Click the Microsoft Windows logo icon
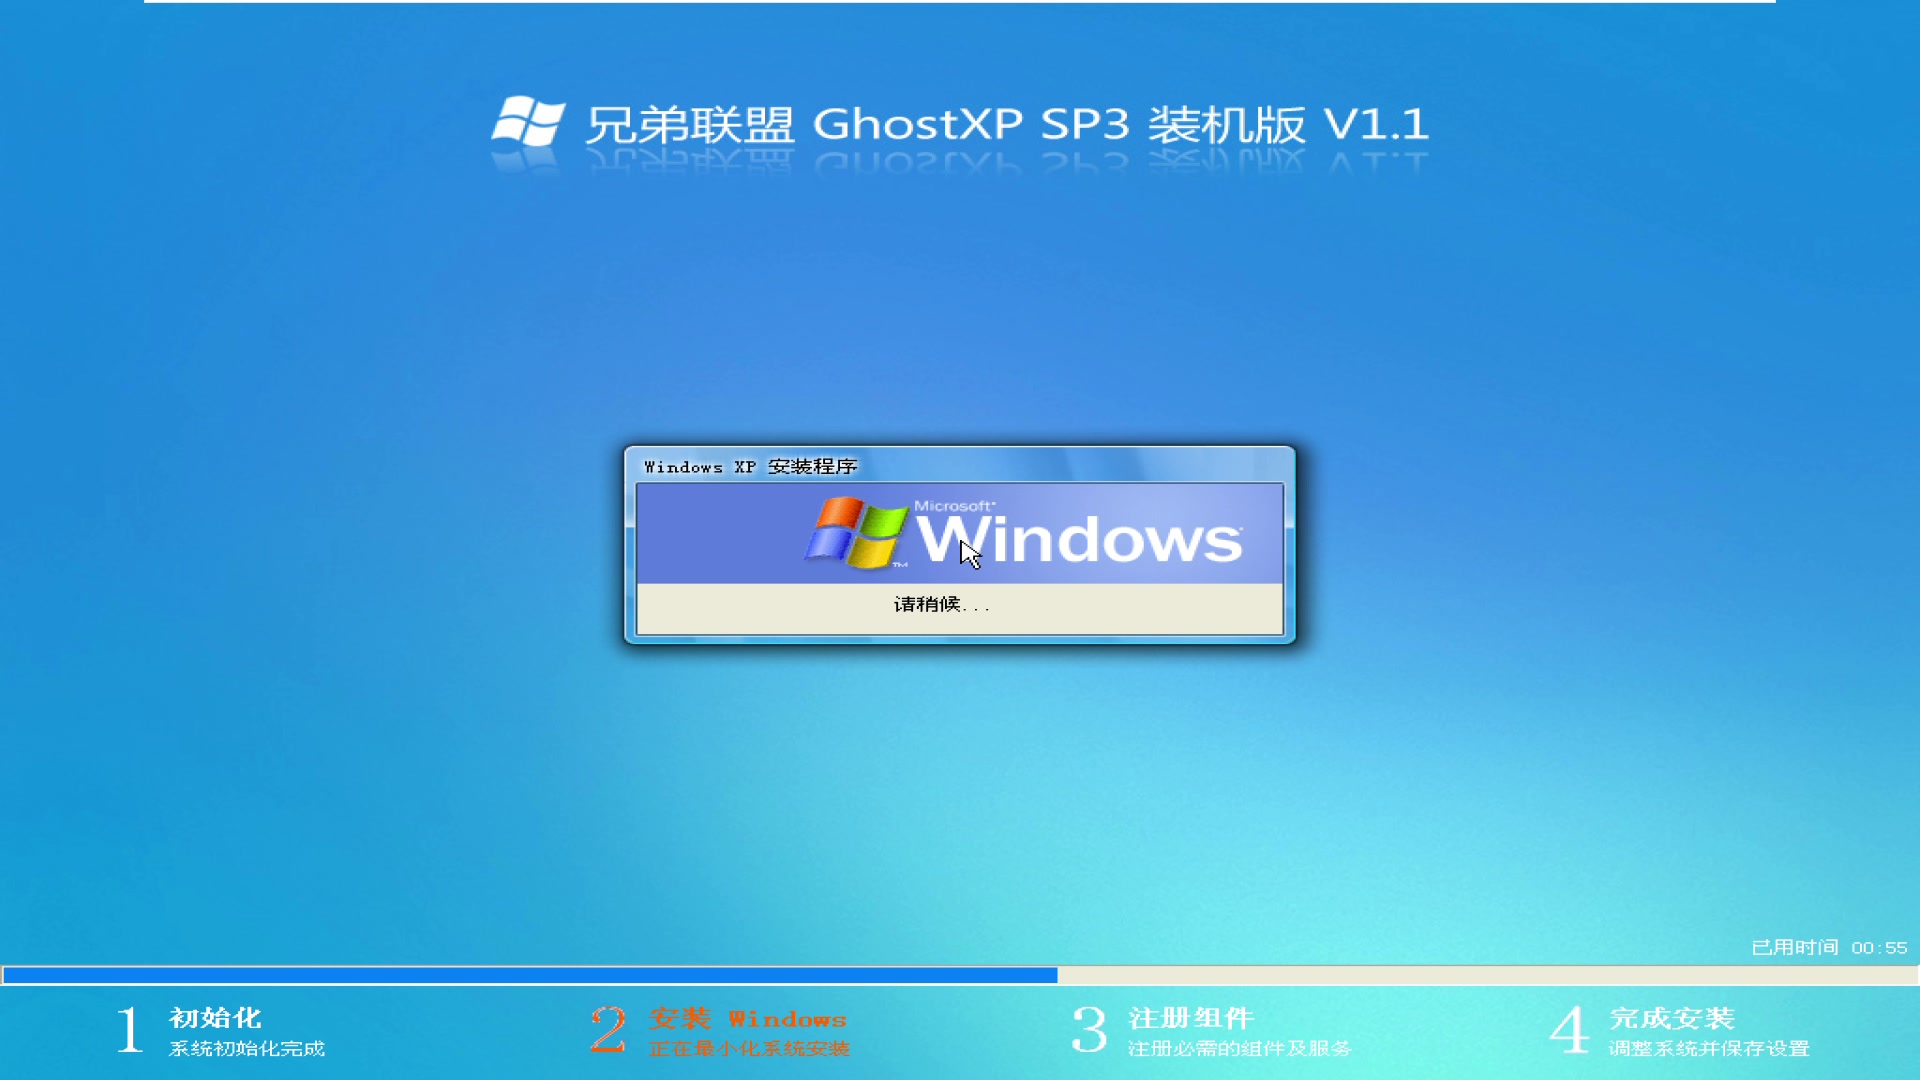Screen dimensions: 1920x1080 (x=857, y=534)
